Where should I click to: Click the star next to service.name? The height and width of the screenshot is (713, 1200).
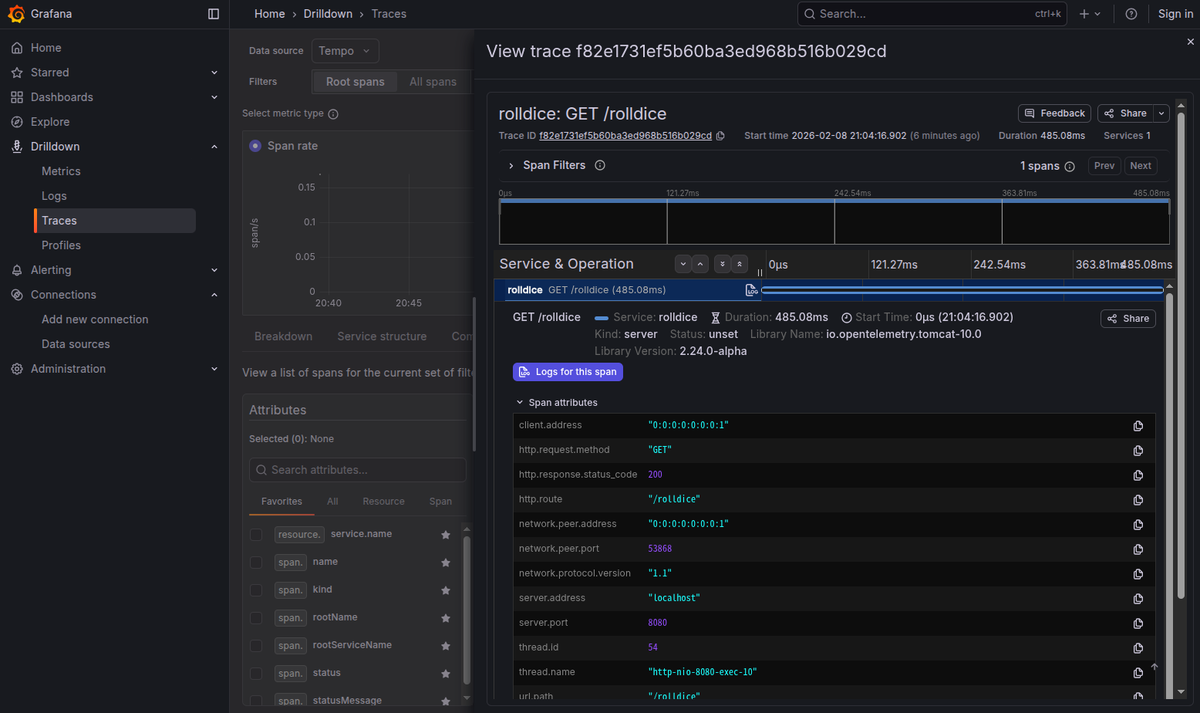(446, 535)
